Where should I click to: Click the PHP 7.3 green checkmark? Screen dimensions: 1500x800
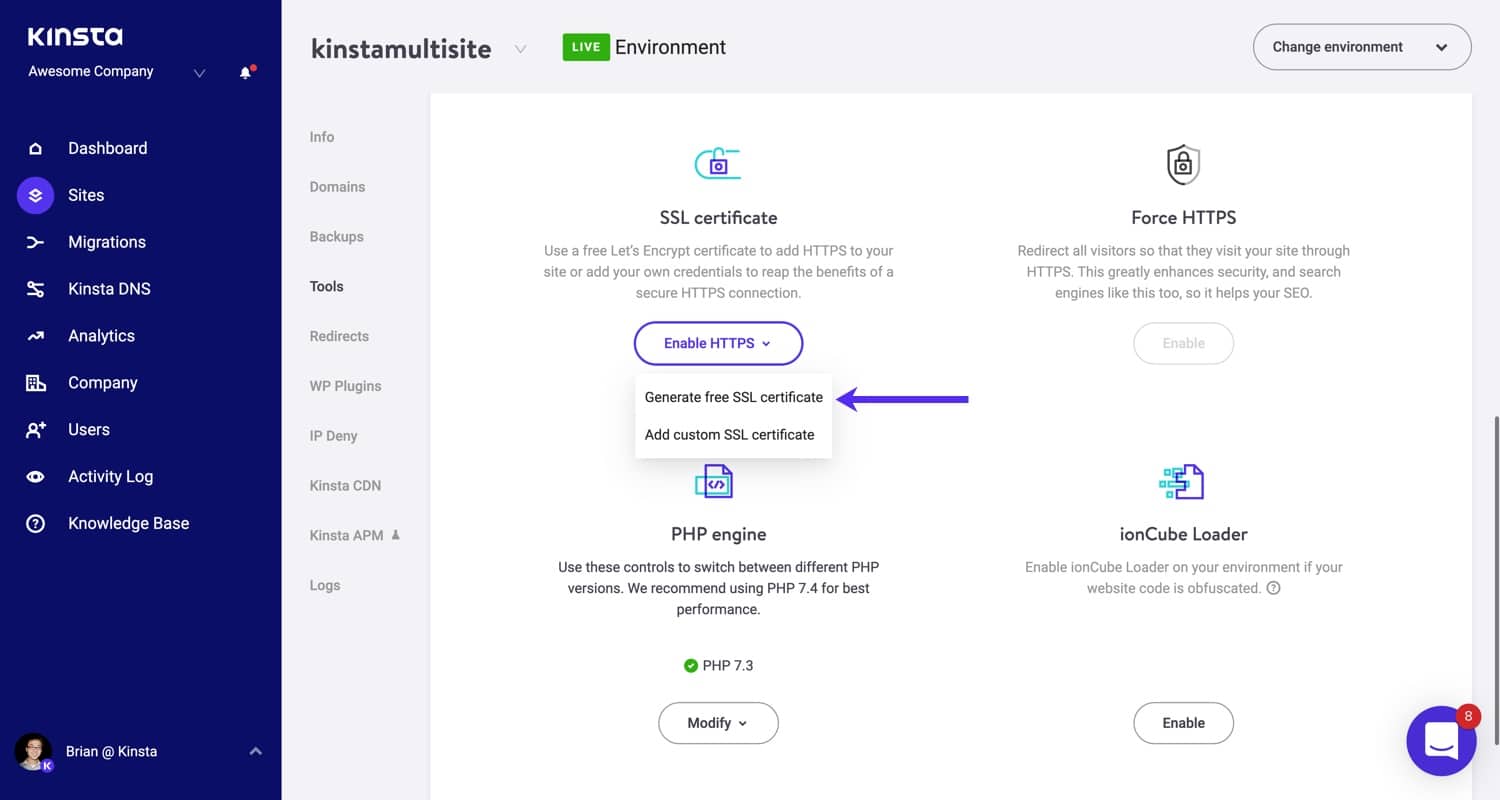(690, 665)
